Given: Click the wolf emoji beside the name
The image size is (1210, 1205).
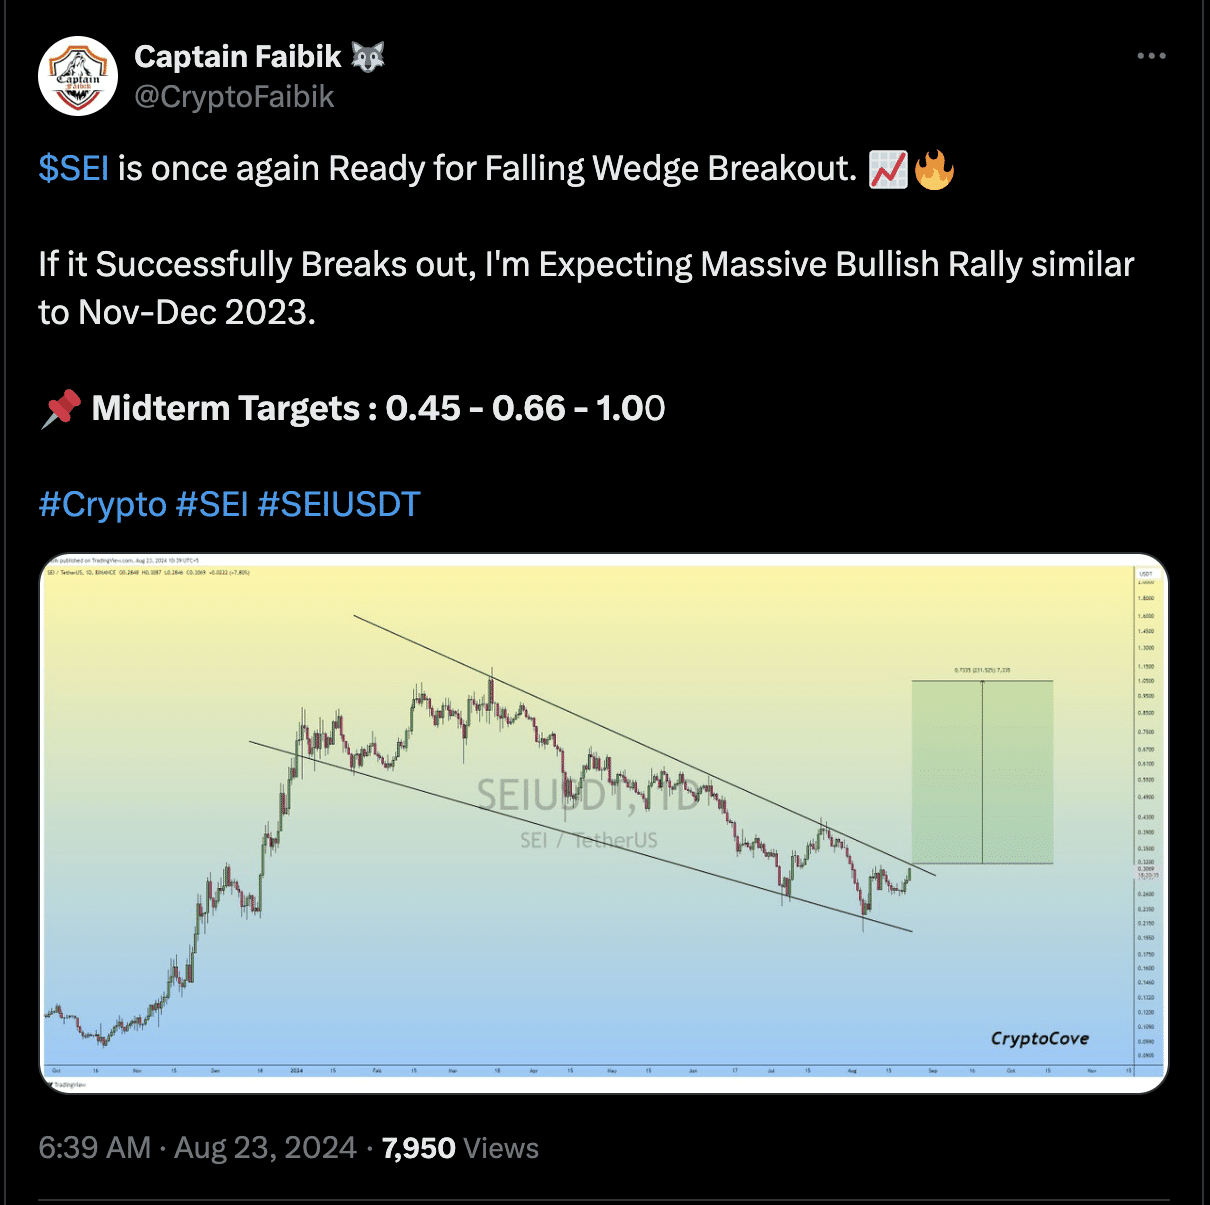Looking at the screenshot, I should pyautogui.click(x=368, y=57).
